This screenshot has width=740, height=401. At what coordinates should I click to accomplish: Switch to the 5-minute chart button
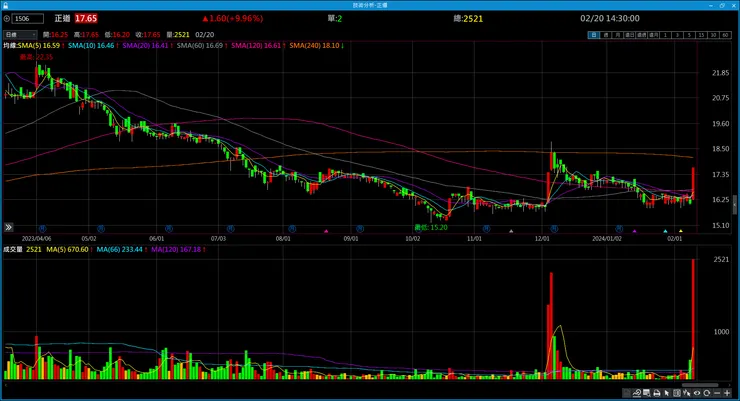[x=689, y=35]
